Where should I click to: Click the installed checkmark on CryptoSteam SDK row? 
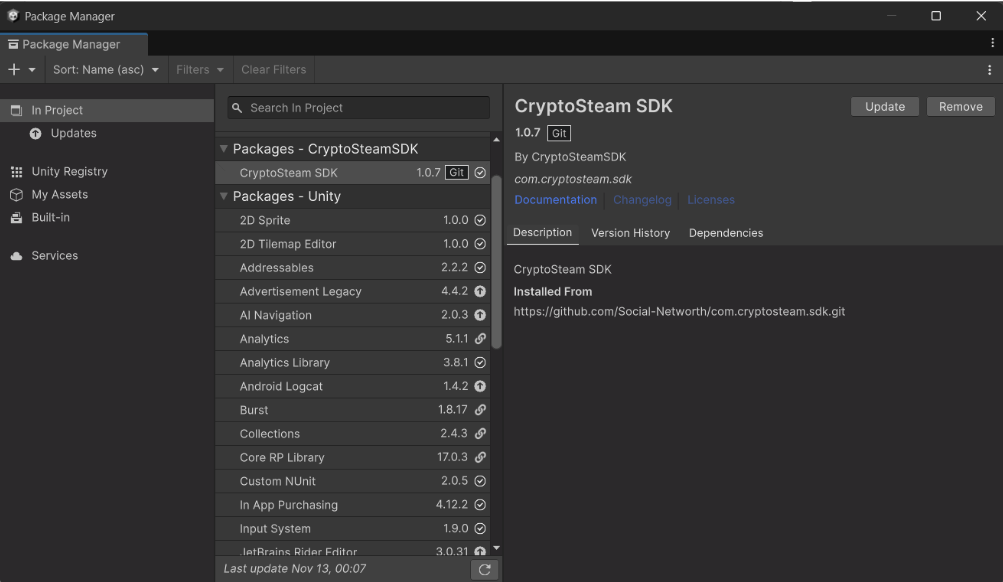click(x=480, y=173)
